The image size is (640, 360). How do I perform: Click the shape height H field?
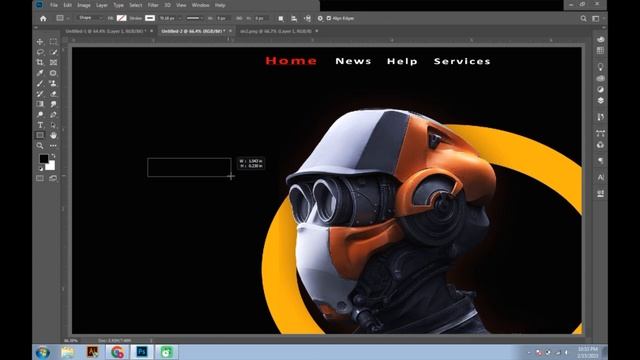[x=261, y=18]
